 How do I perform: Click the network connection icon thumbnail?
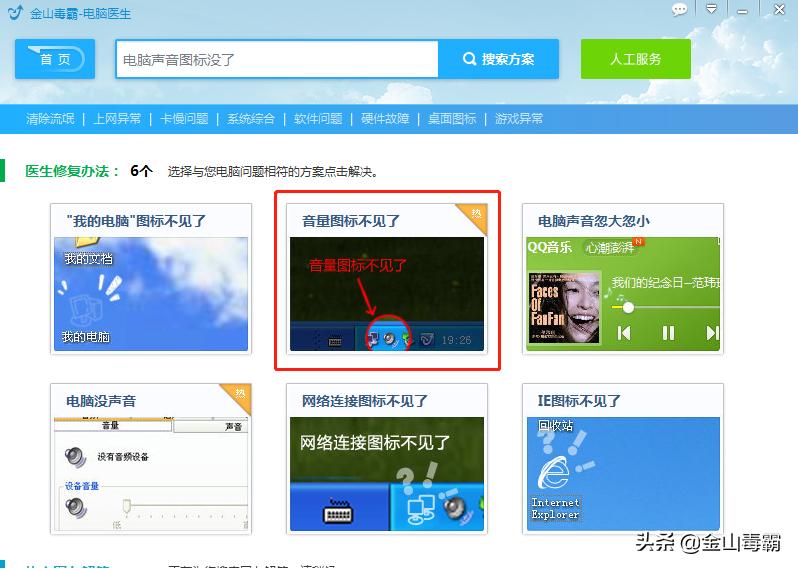[x=387, y=474]
